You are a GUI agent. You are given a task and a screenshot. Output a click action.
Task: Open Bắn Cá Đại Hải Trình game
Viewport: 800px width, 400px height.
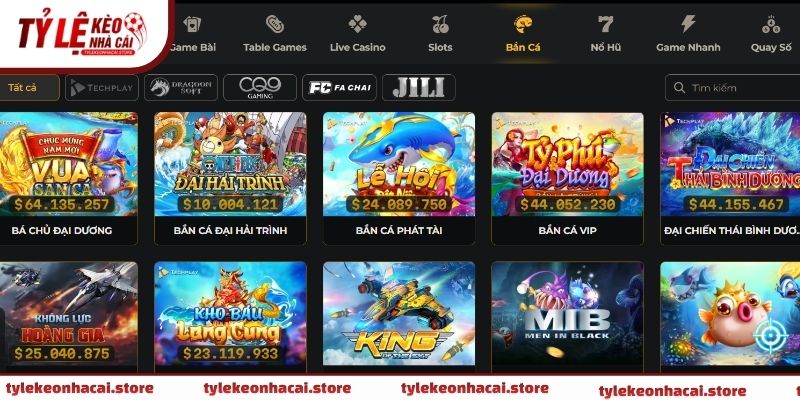230,178
